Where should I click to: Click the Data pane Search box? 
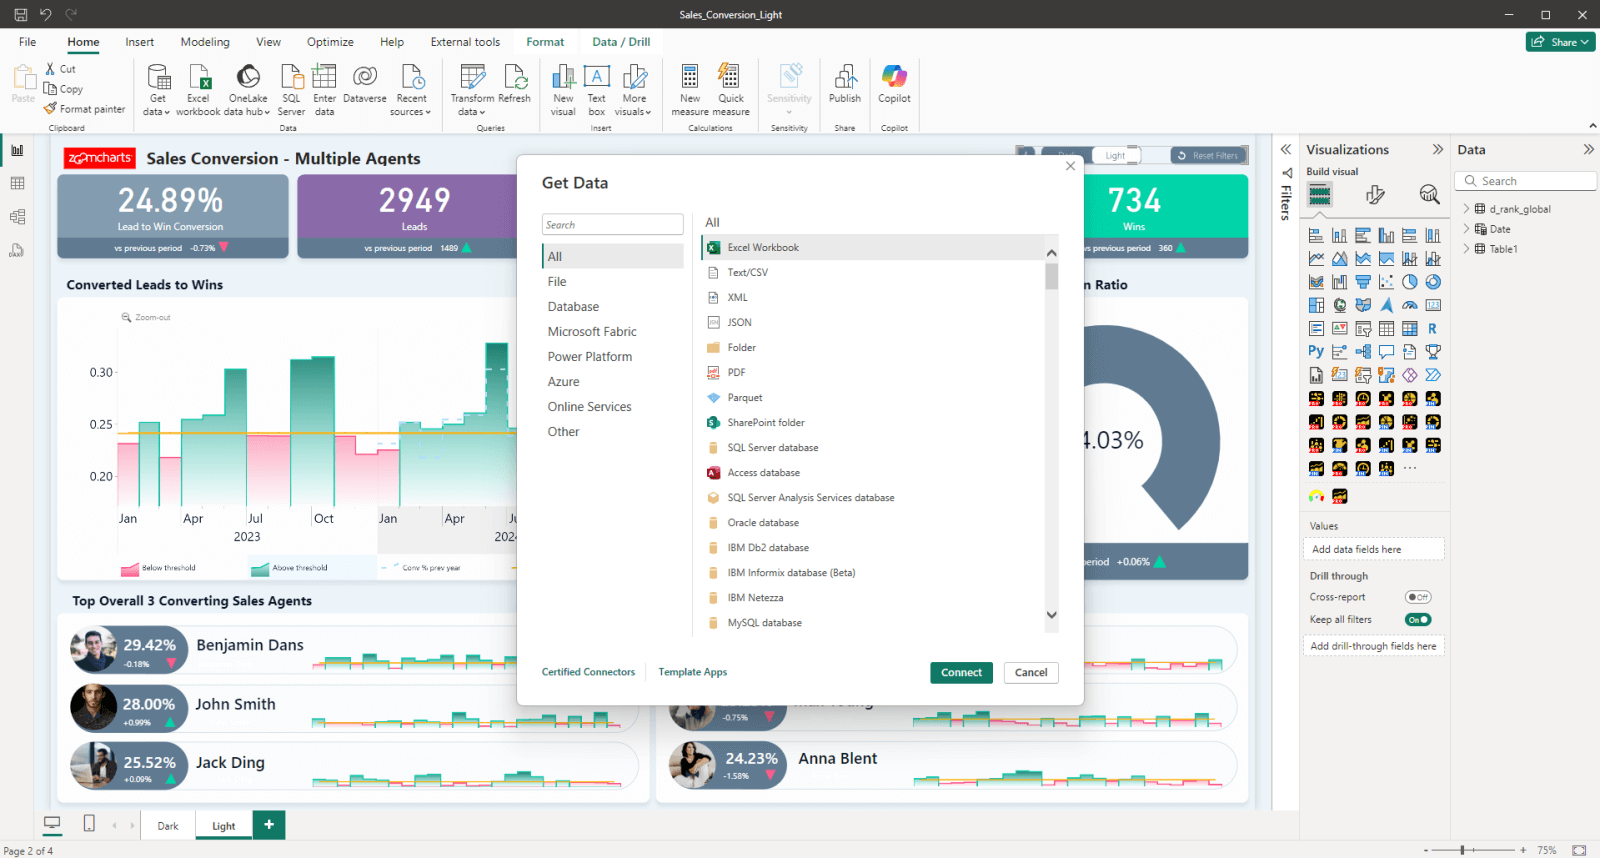[1527, 181]
